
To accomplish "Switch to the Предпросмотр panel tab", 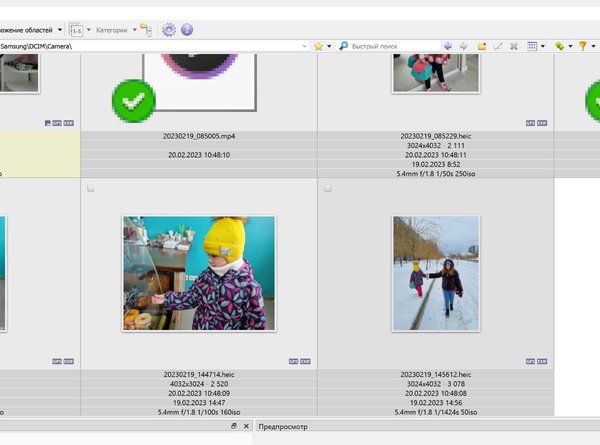I will click(x=283, y=426).
